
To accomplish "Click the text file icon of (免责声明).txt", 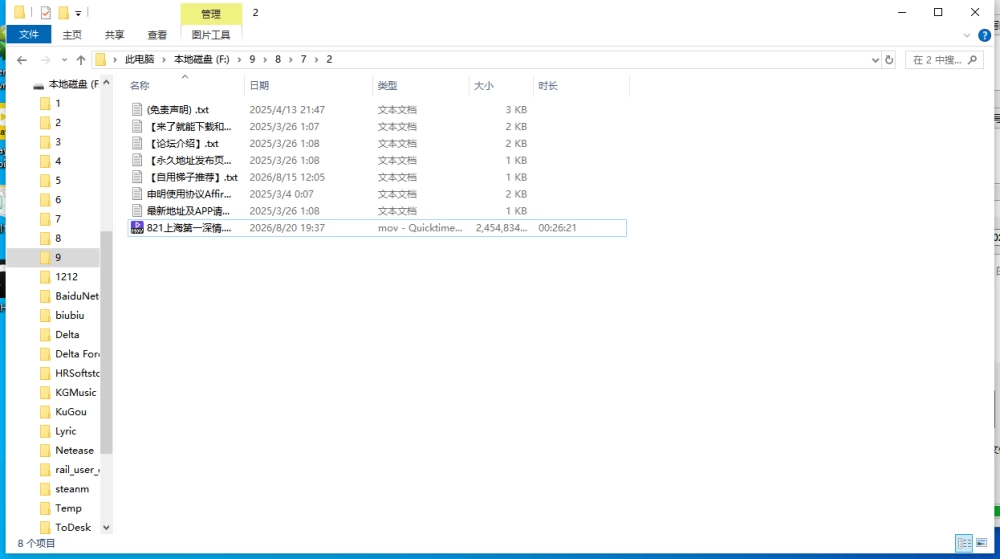I will [x=136, y=110].
